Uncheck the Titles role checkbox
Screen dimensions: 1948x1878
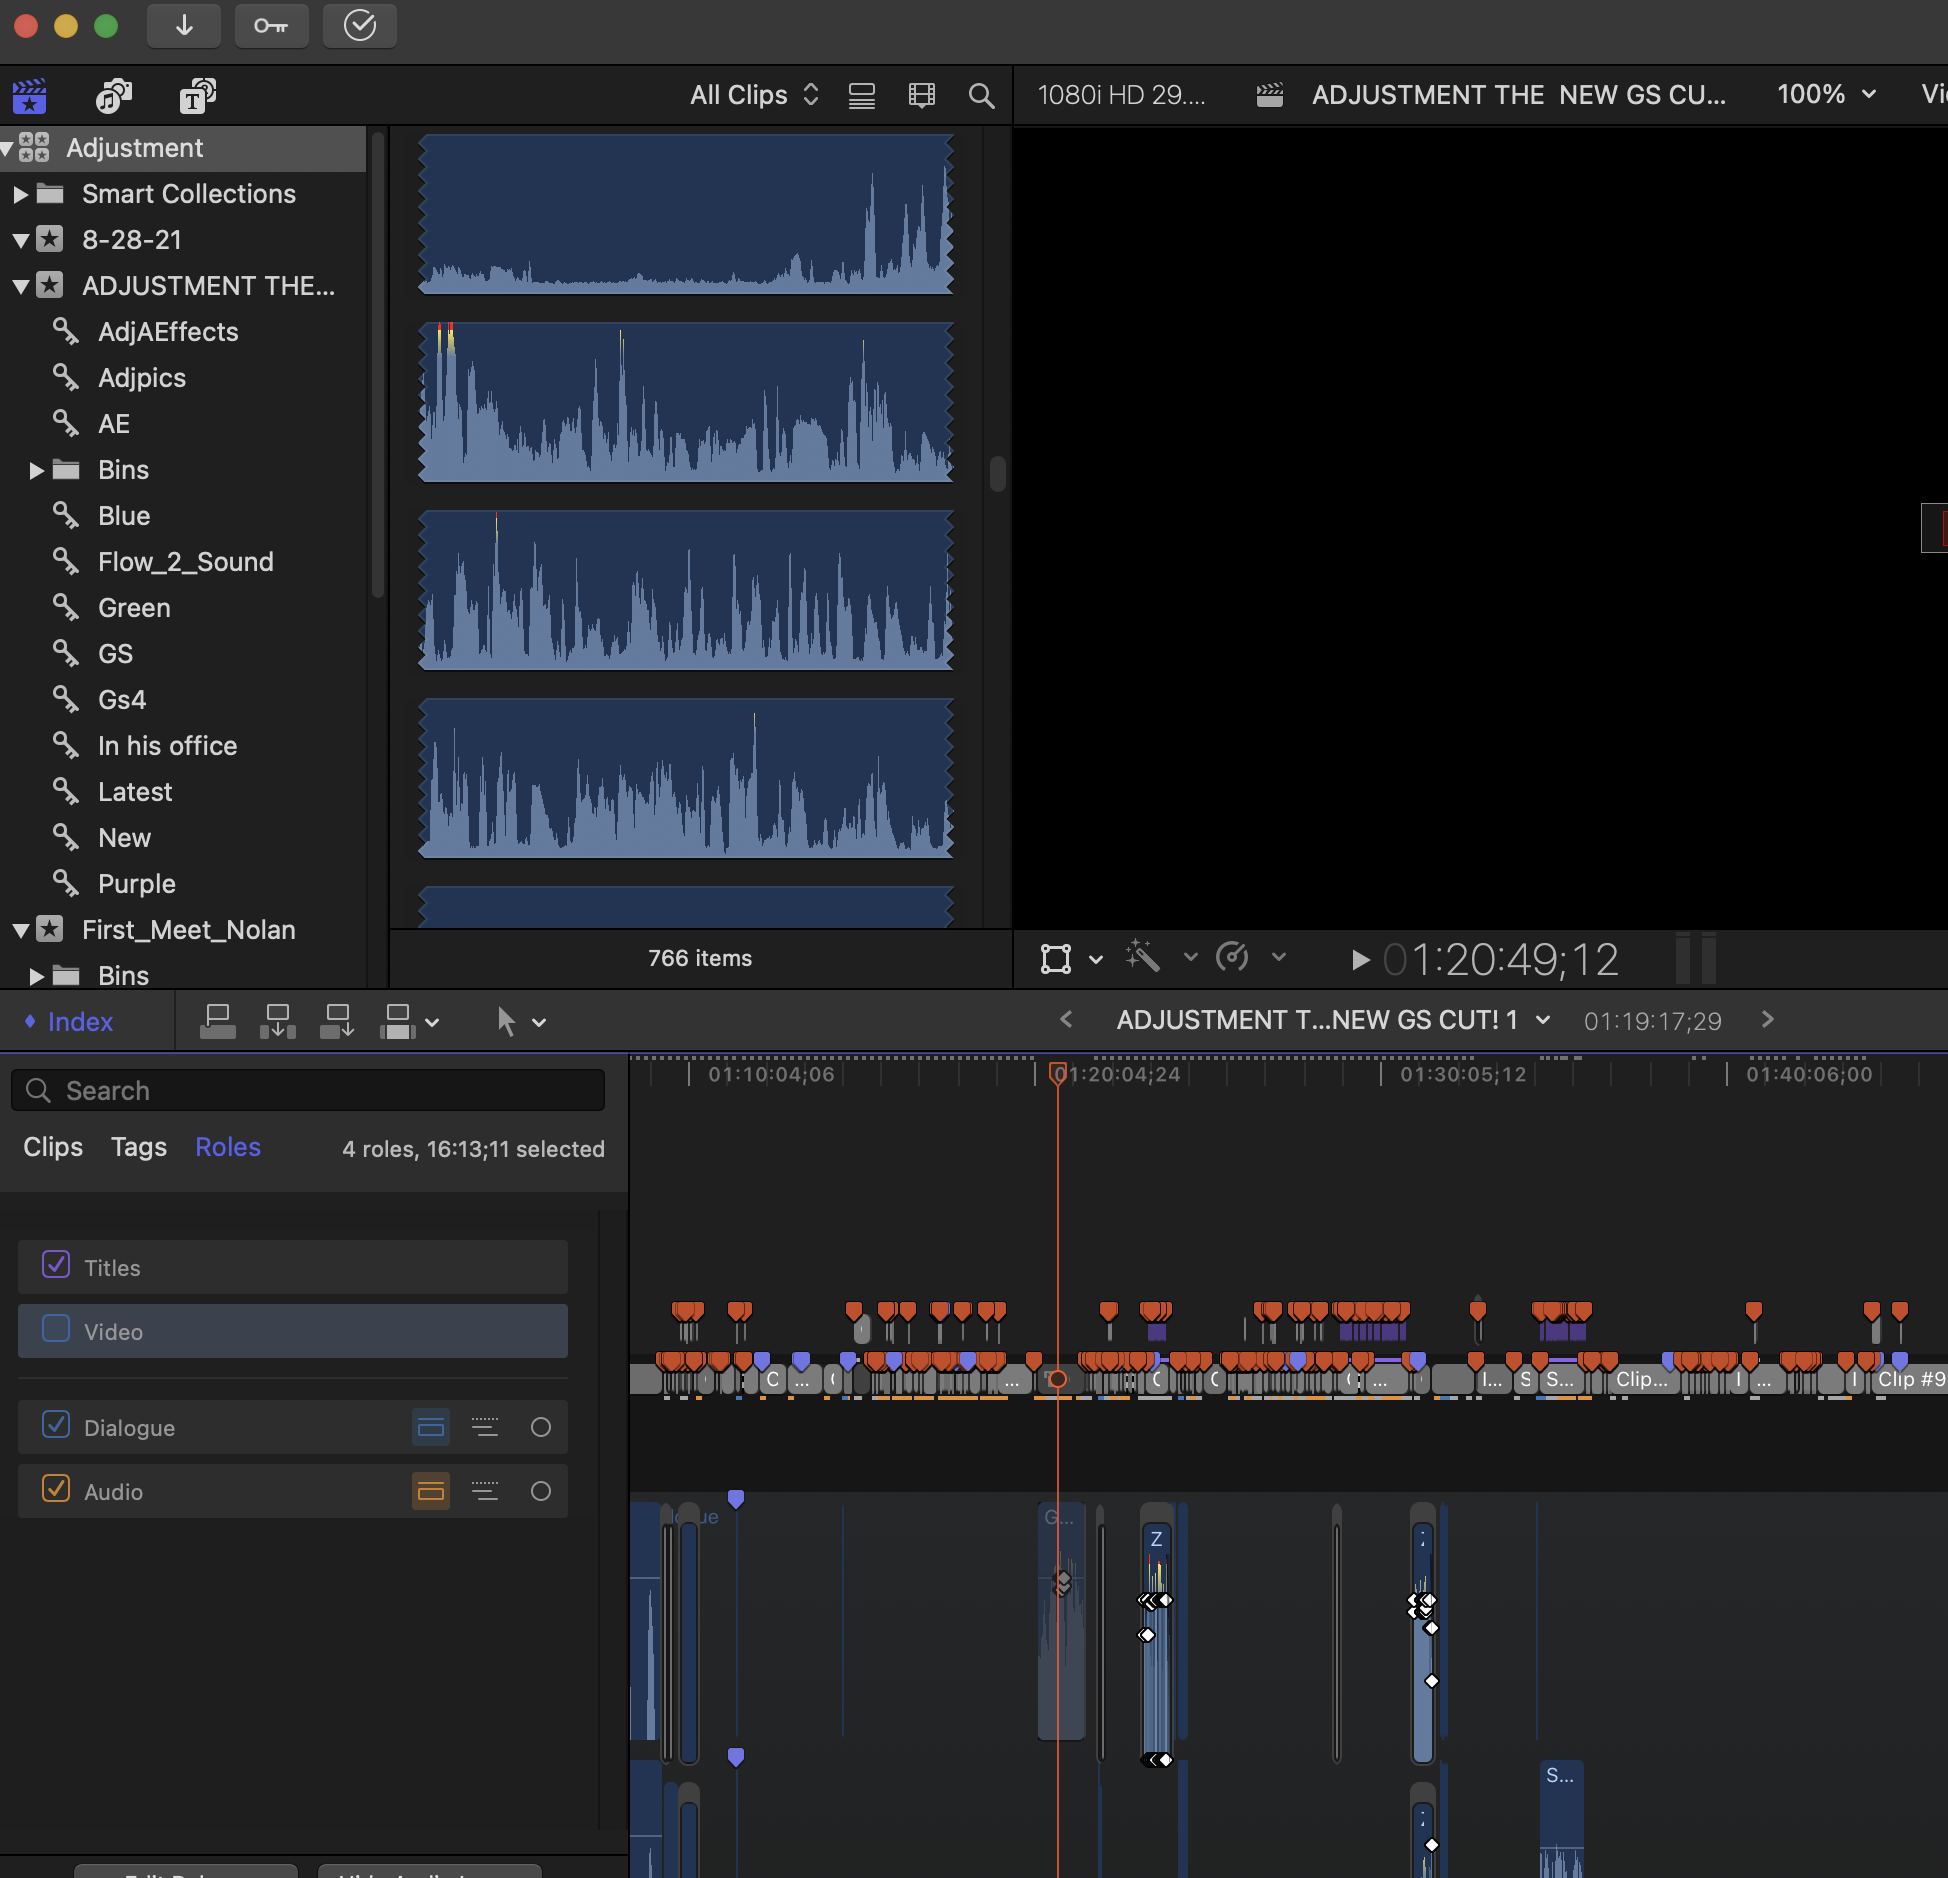click(57, 1266)
